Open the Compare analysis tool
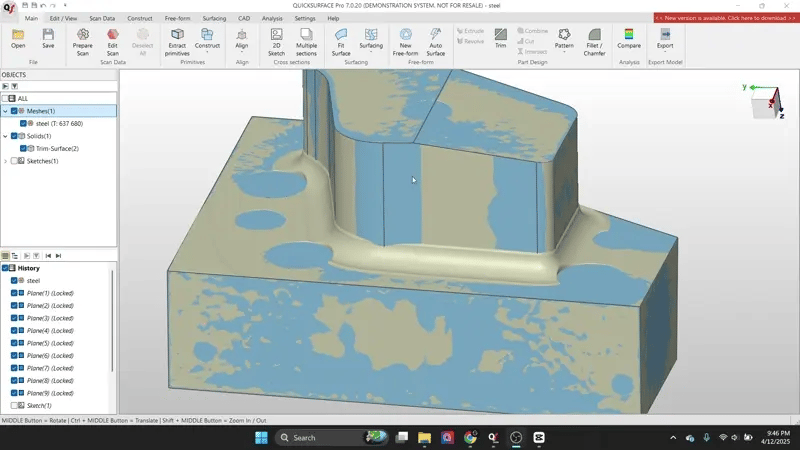The width and height of the screenshot is (800, 450). click(629, 39)
